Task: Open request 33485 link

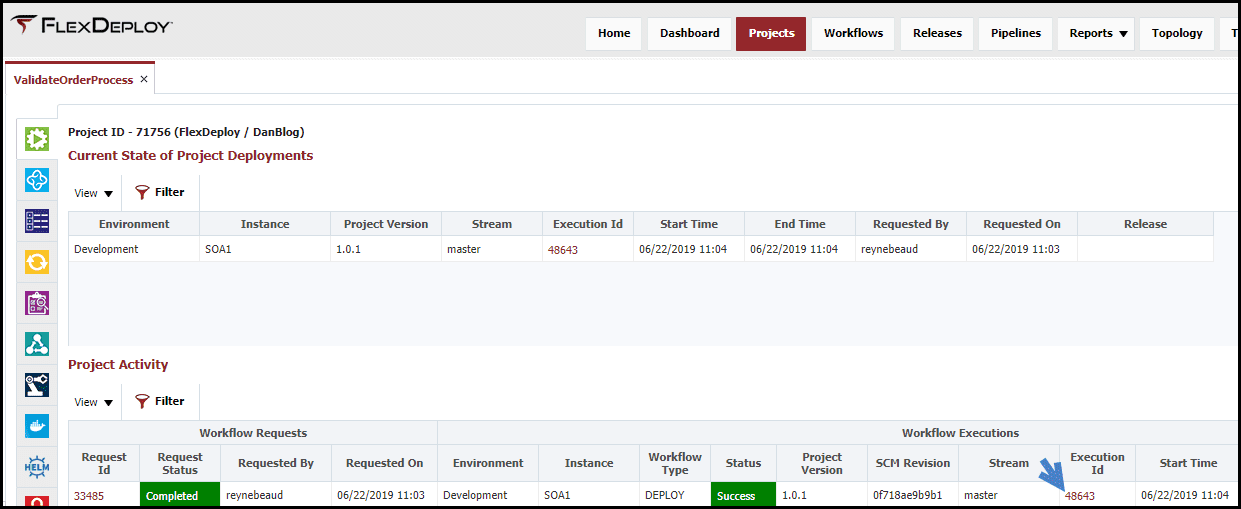Action: point(88,495)
